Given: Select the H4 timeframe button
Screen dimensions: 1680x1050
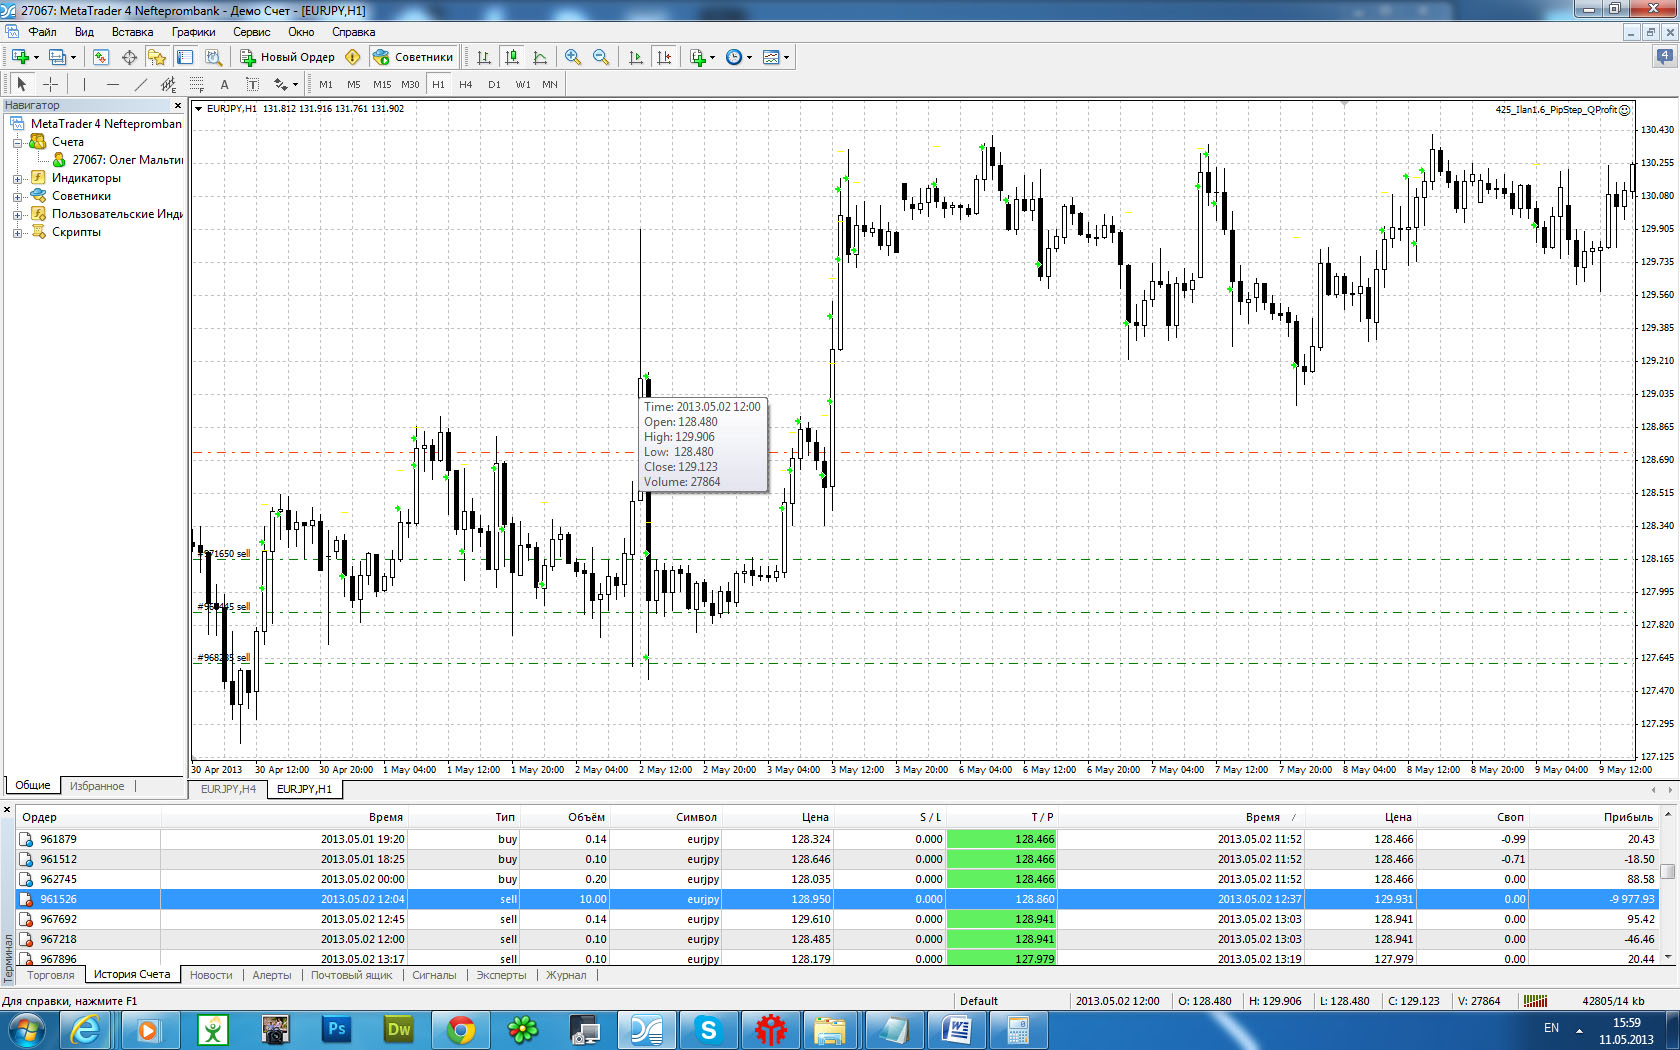Looking at the screenshot, I should [465, 84].
